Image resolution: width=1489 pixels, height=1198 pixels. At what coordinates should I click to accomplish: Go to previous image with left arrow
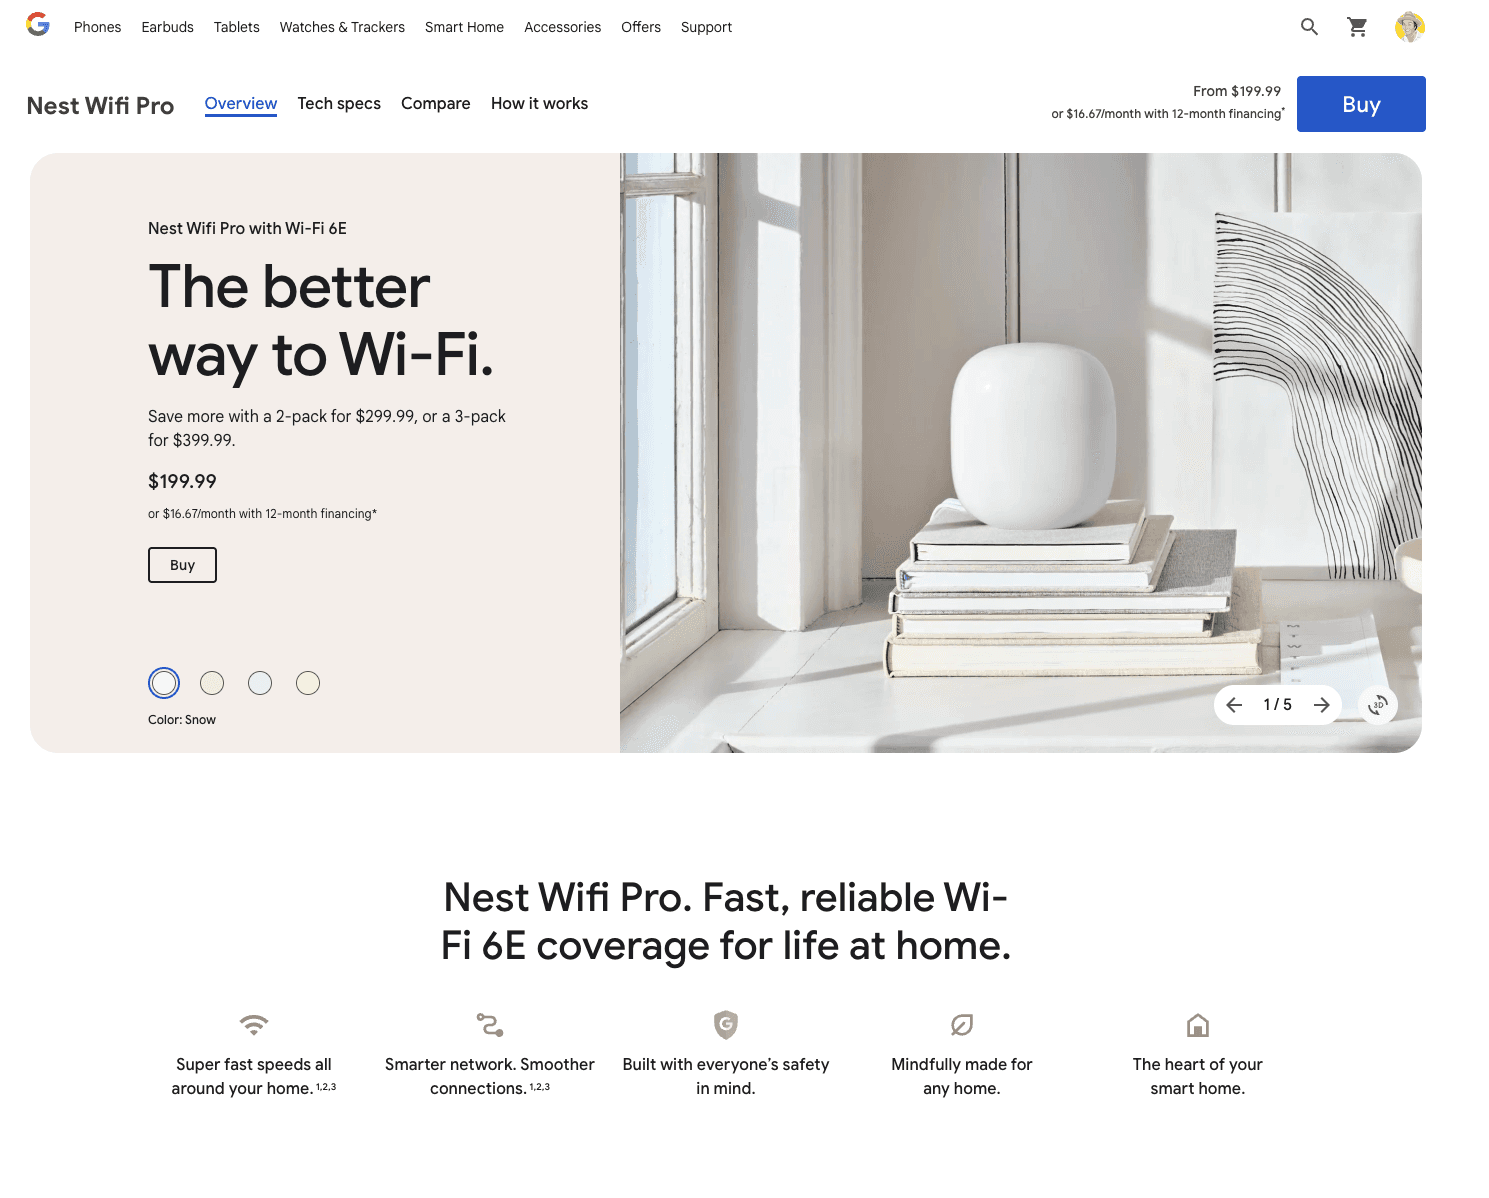pos(1234,705)
